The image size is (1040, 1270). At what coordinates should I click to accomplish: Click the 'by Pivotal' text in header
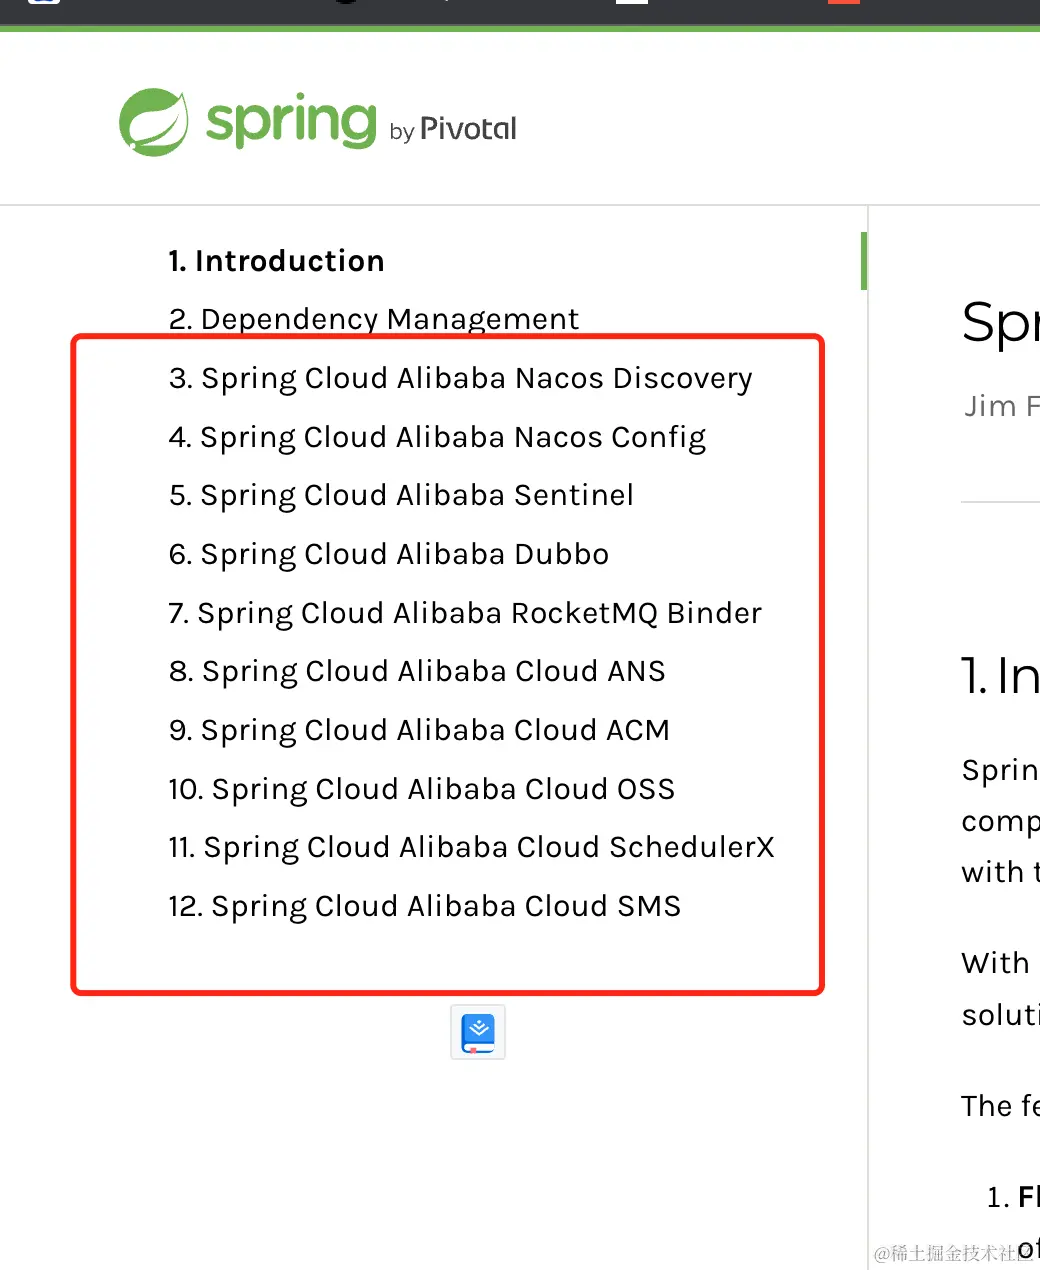pos(453,129)
